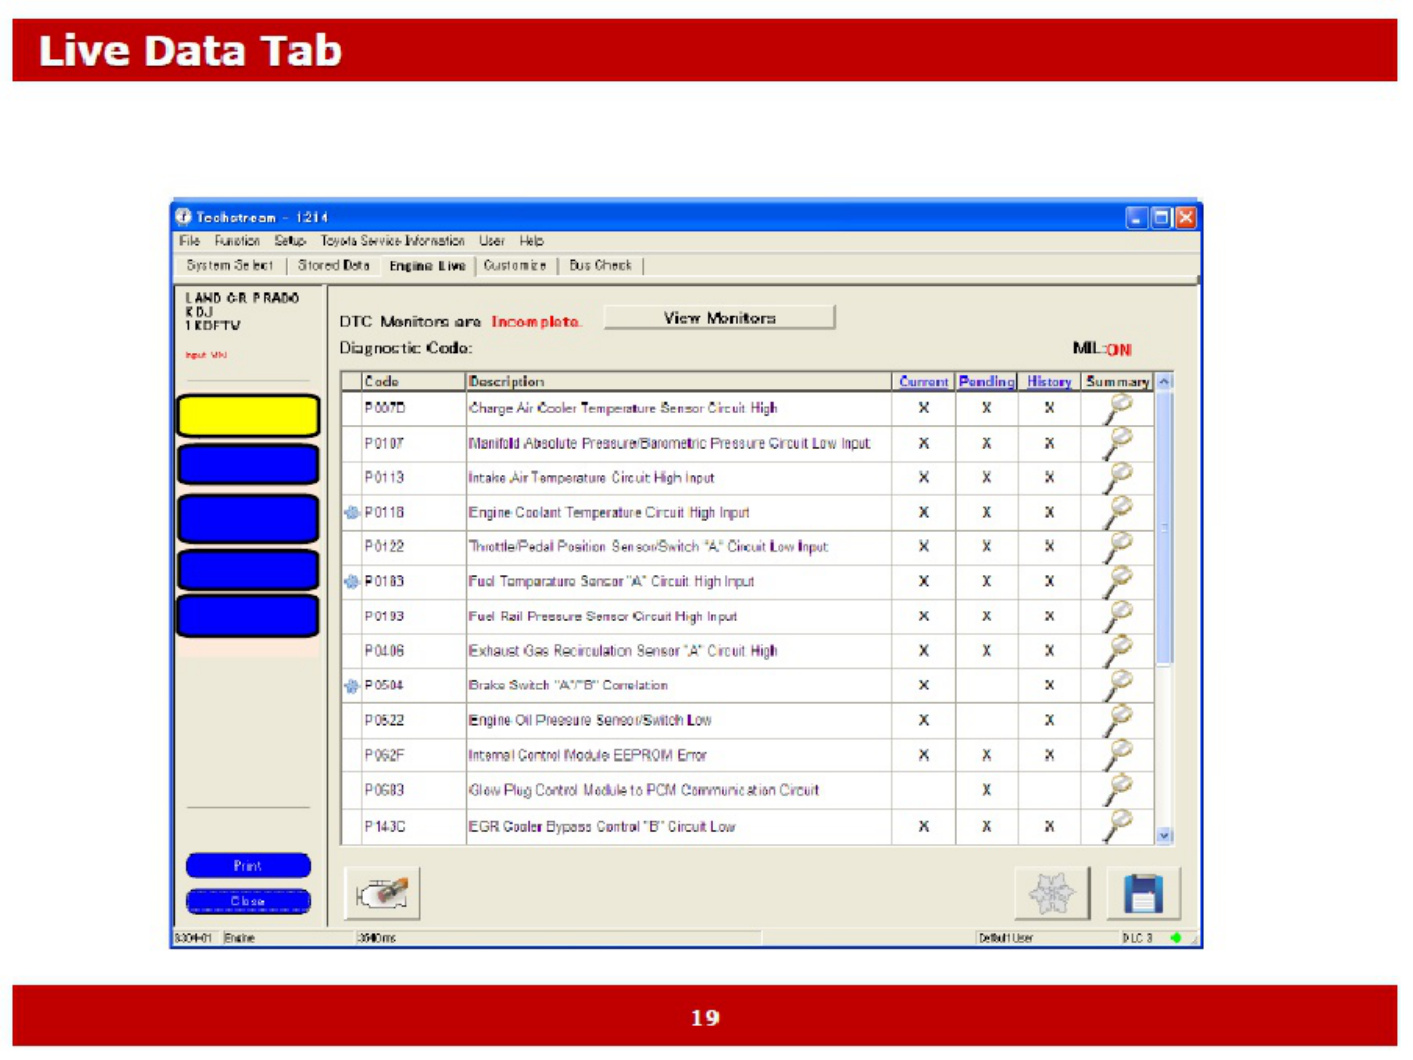Open summary magnifier for code P062F

coord(1118,755)
